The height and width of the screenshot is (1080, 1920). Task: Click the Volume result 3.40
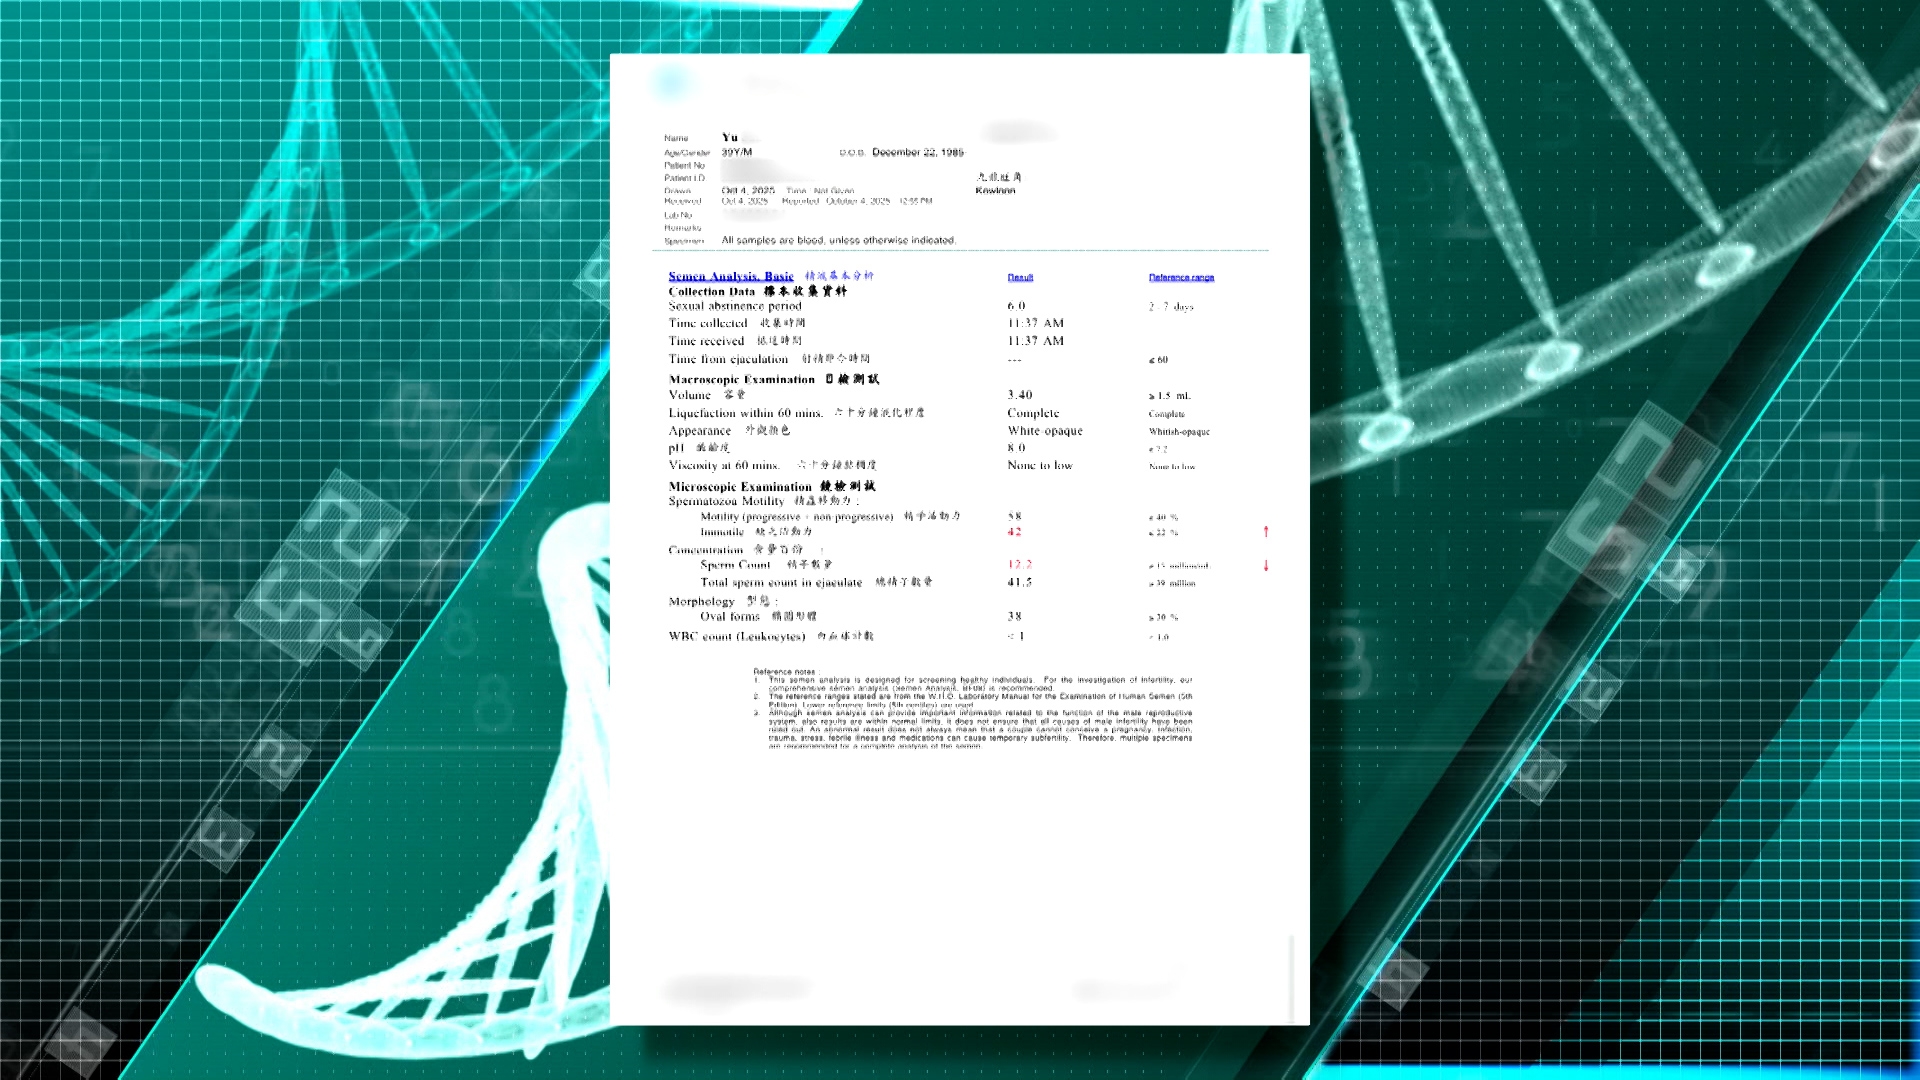[x=1019, y=395]
